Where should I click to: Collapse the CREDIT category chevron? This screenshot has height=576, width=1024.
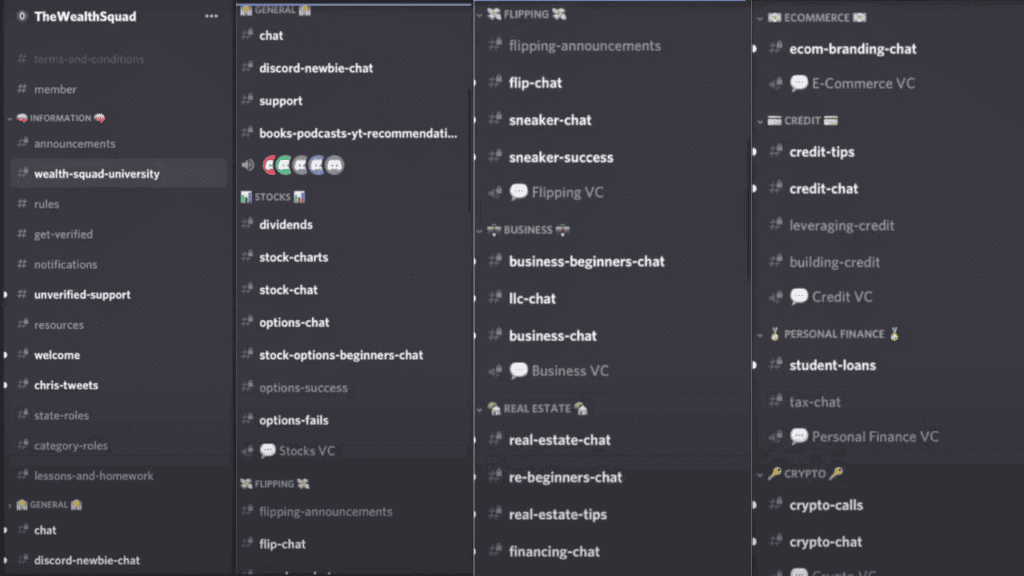click(x=760, y=121)
